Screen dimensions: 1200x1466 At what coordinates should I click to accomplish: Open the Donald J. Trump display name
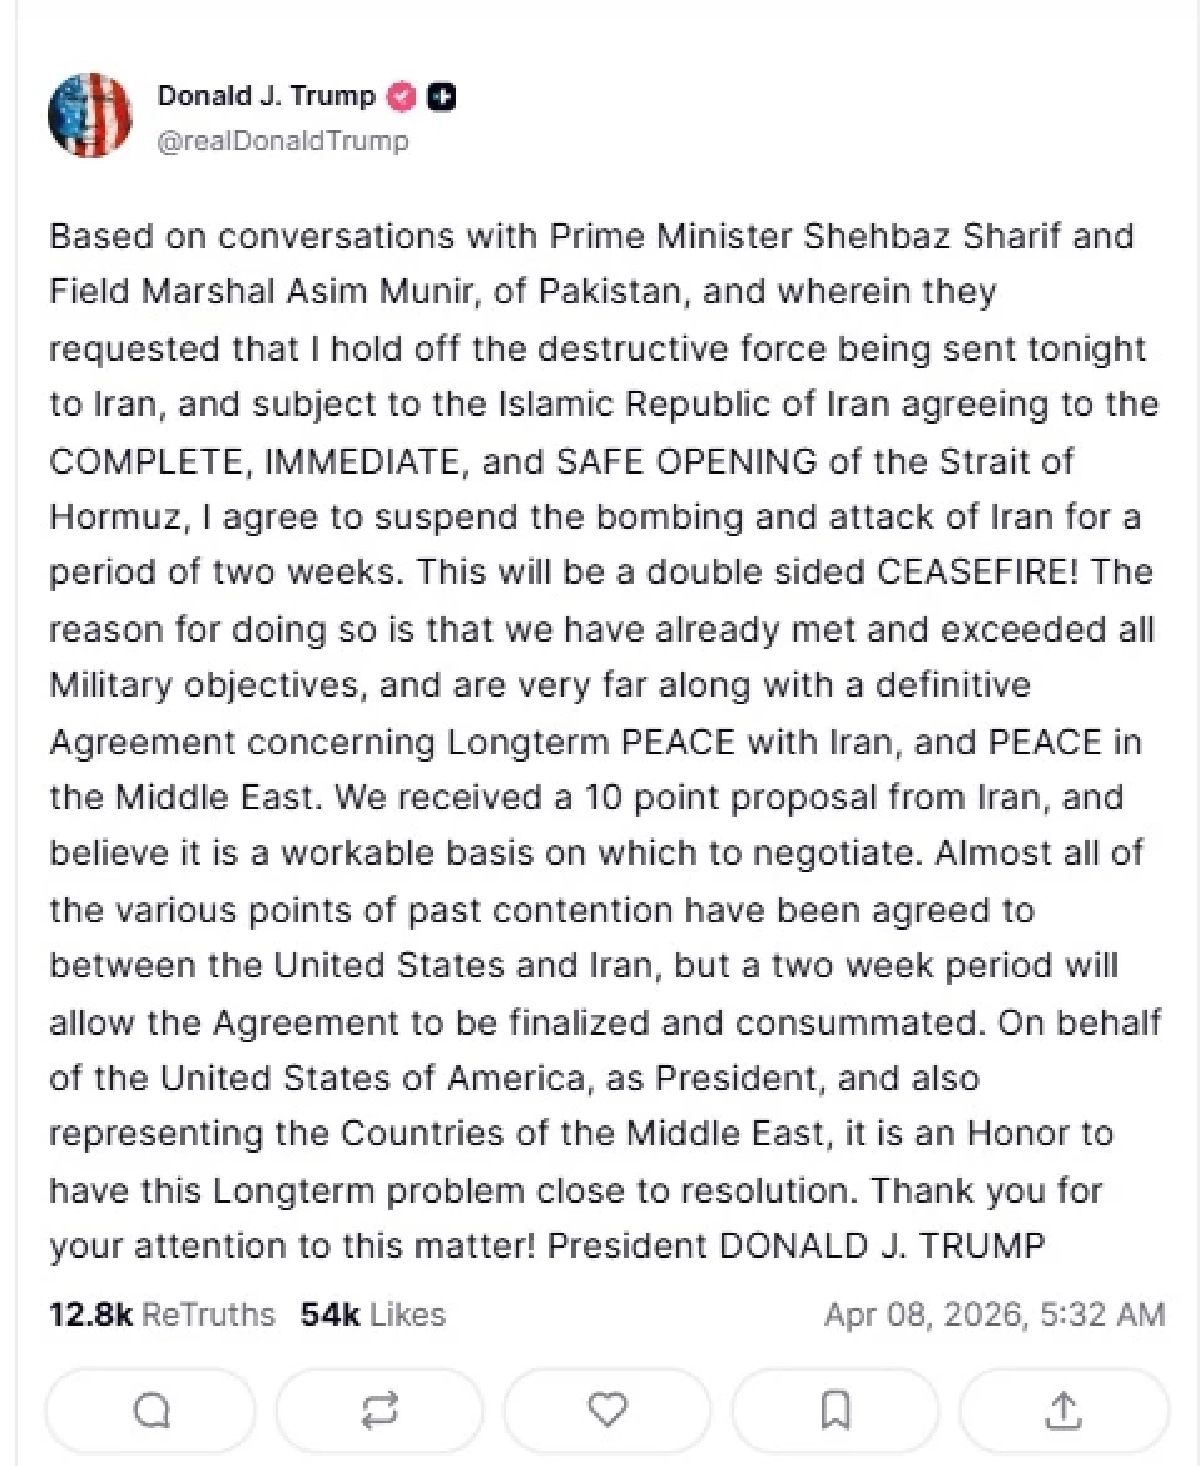[266, 96]
